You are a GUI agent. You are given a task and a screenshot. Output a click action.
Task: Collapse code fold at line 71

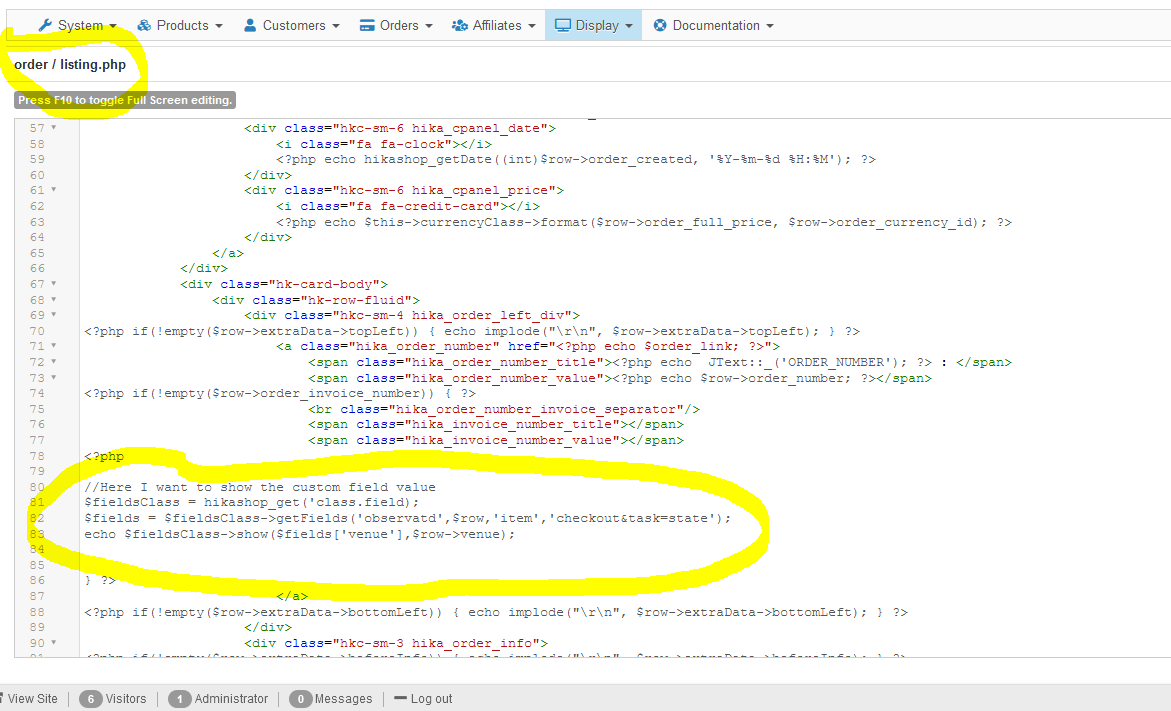(54, 346)
